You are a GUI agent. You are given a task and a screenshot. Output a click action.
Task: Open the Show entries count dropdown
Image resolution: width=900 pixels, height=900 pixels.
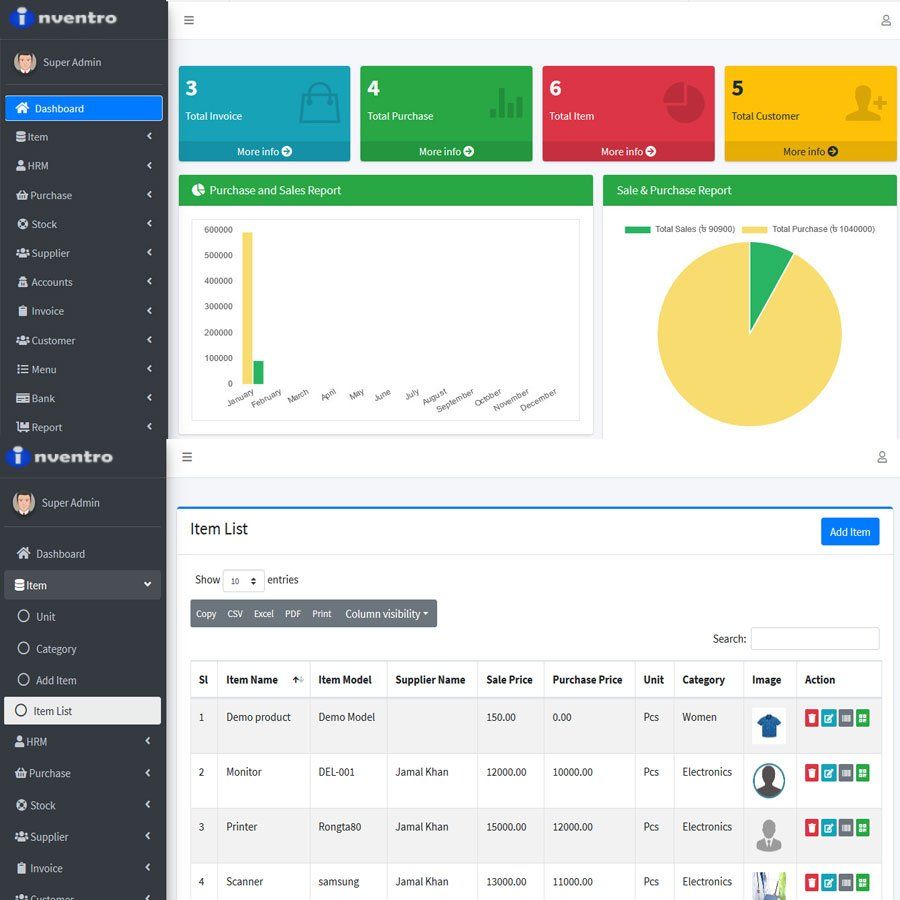[x=243, y=581]
